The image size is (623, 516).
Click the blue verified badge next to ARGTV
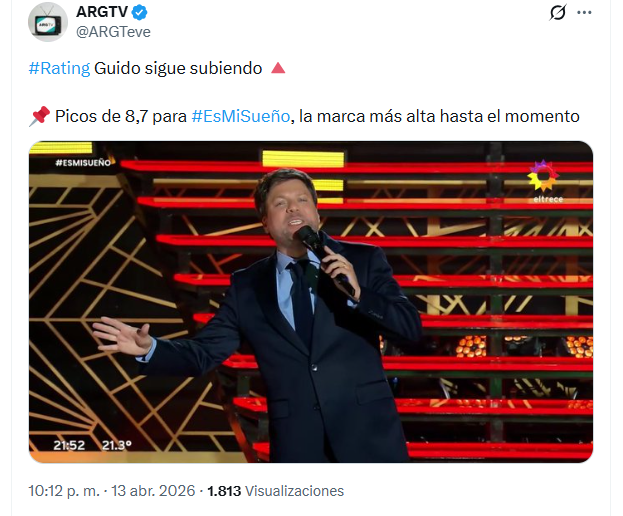point(139,12)
